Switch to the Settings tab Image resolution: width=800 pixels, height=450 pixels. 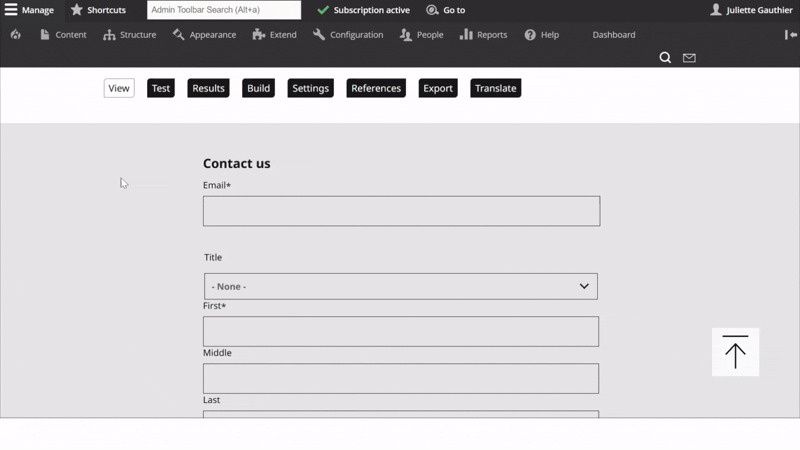click(310, 88)
